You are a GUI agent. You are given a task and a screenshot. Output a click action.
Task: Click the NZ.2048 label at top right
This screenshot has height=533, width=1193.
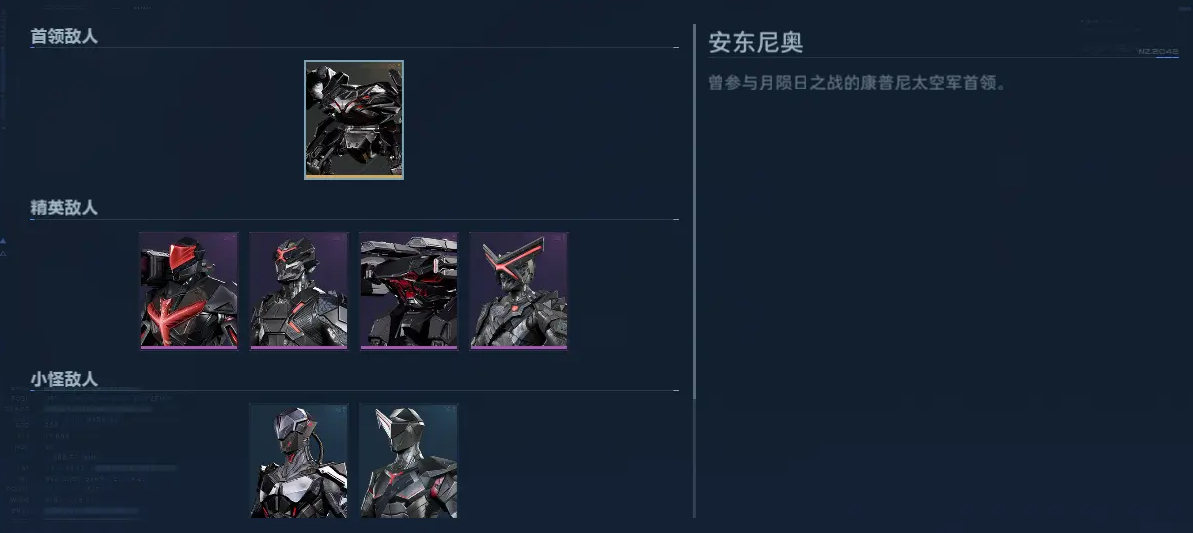1158,51
